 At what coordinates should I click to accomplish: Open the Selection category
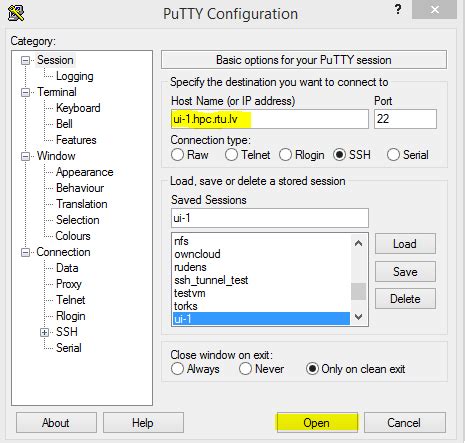(x=78, y=220)
